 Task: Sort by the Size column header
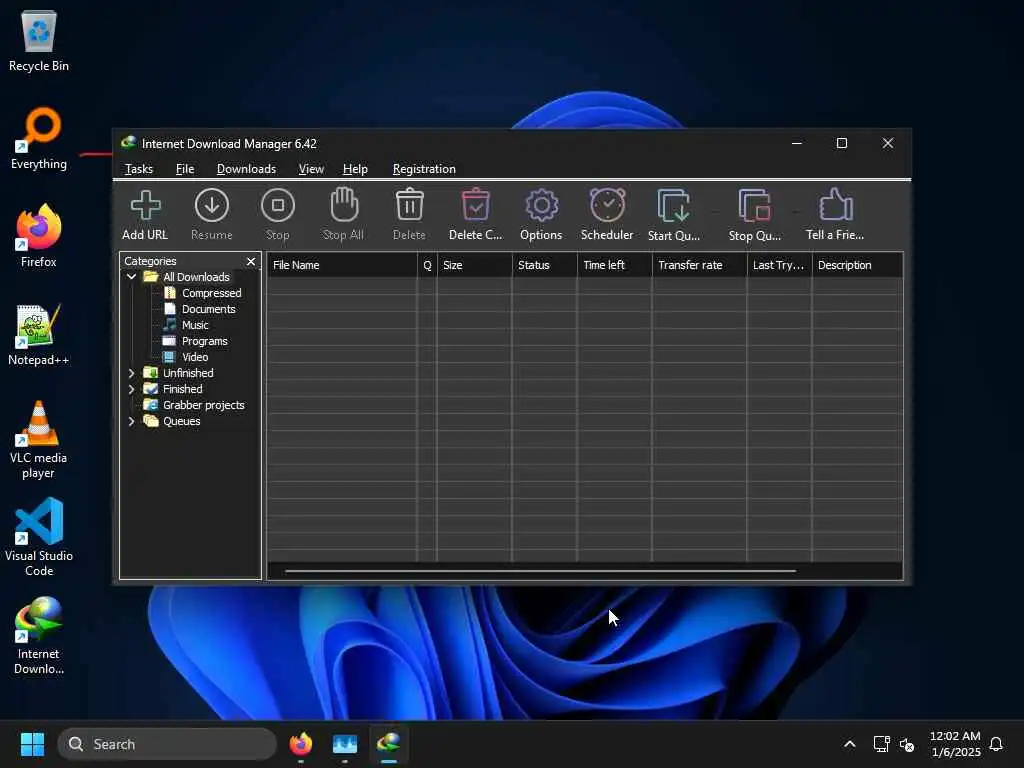tap(474, 265)
